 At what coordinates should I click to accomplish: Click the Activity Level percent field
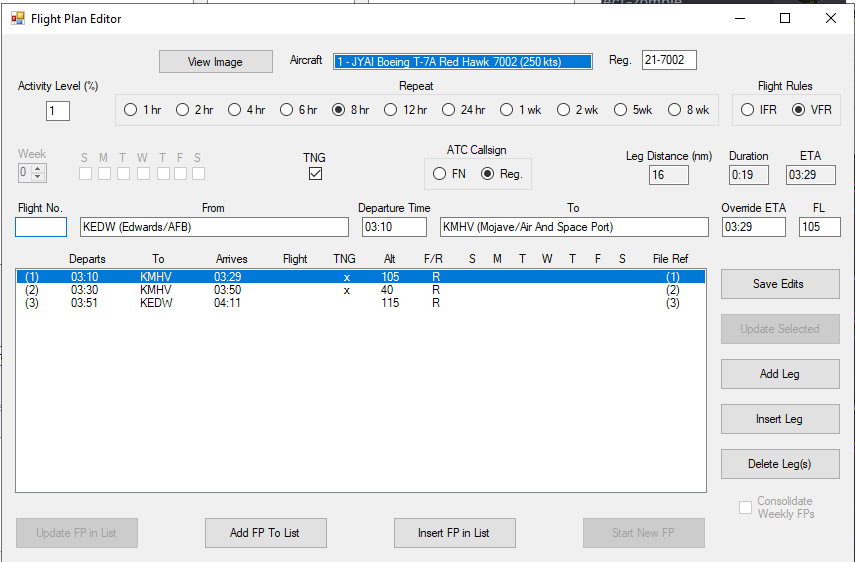click(58, 111)
